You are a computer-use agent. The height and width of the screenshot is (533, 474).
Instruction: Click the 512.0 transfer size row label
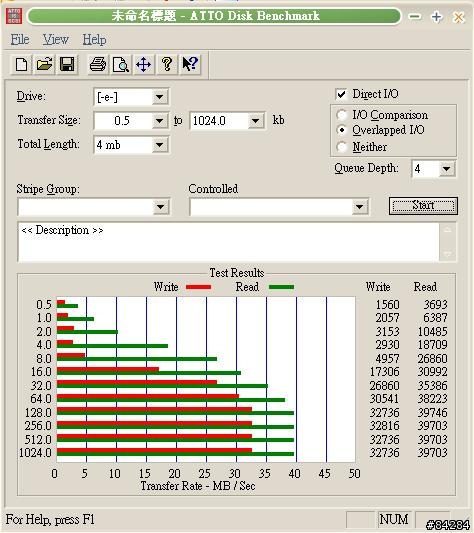pyautogui.click(x=38, y=440)
